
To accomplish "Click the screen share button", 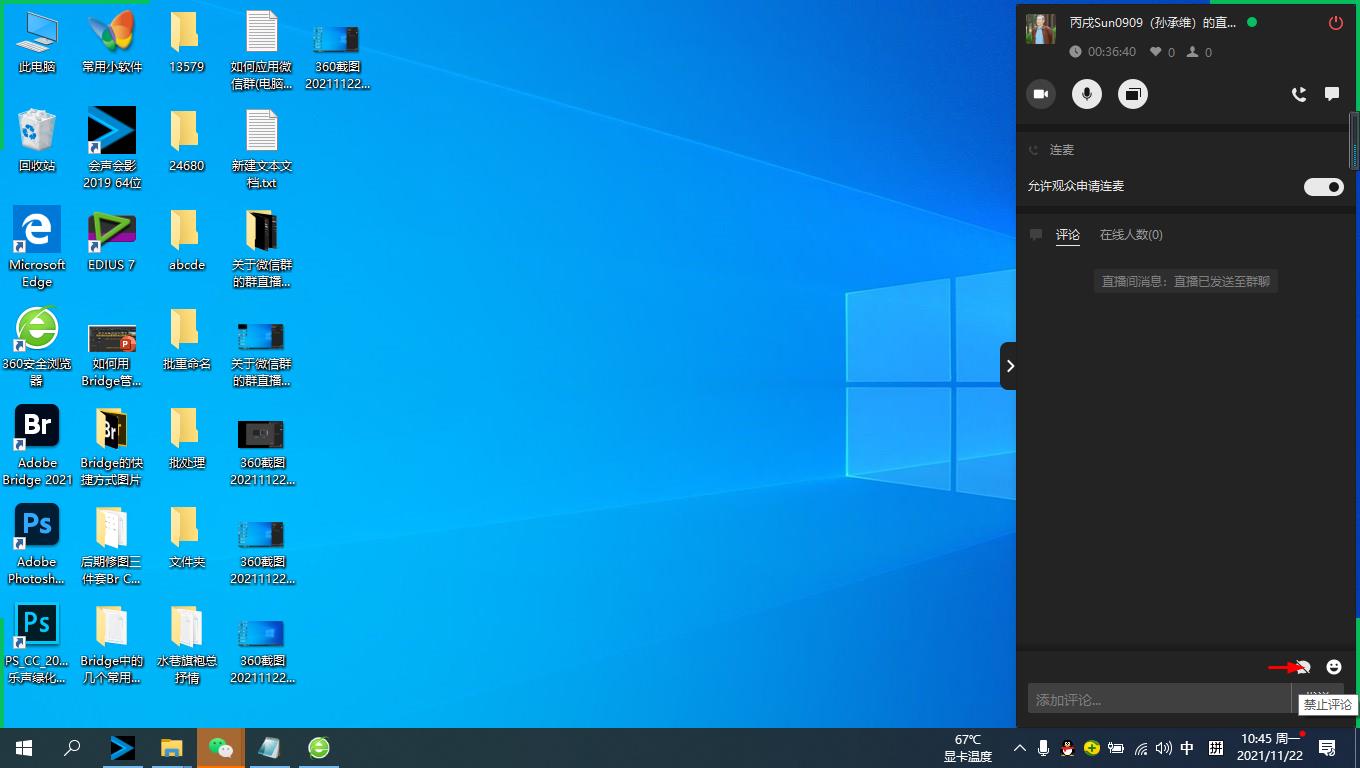I will (1133, 94).
